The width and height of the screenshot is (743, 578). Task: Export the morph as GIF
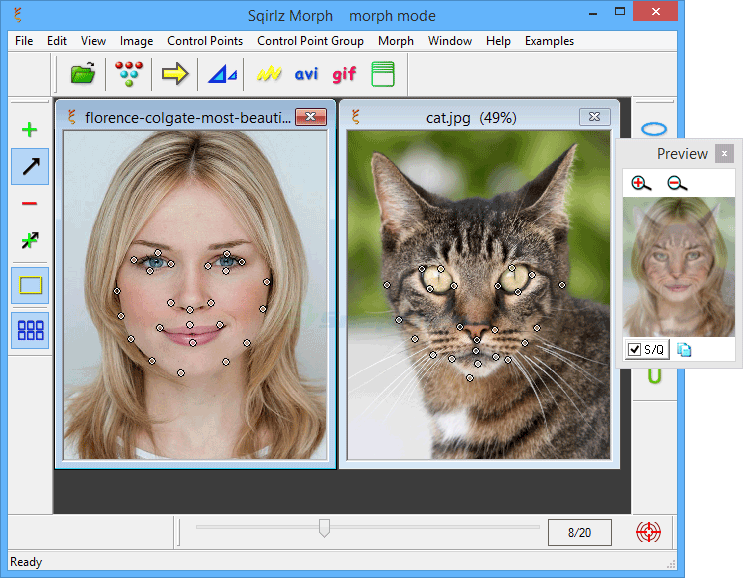pyautogui.click(x=344, y=74)
